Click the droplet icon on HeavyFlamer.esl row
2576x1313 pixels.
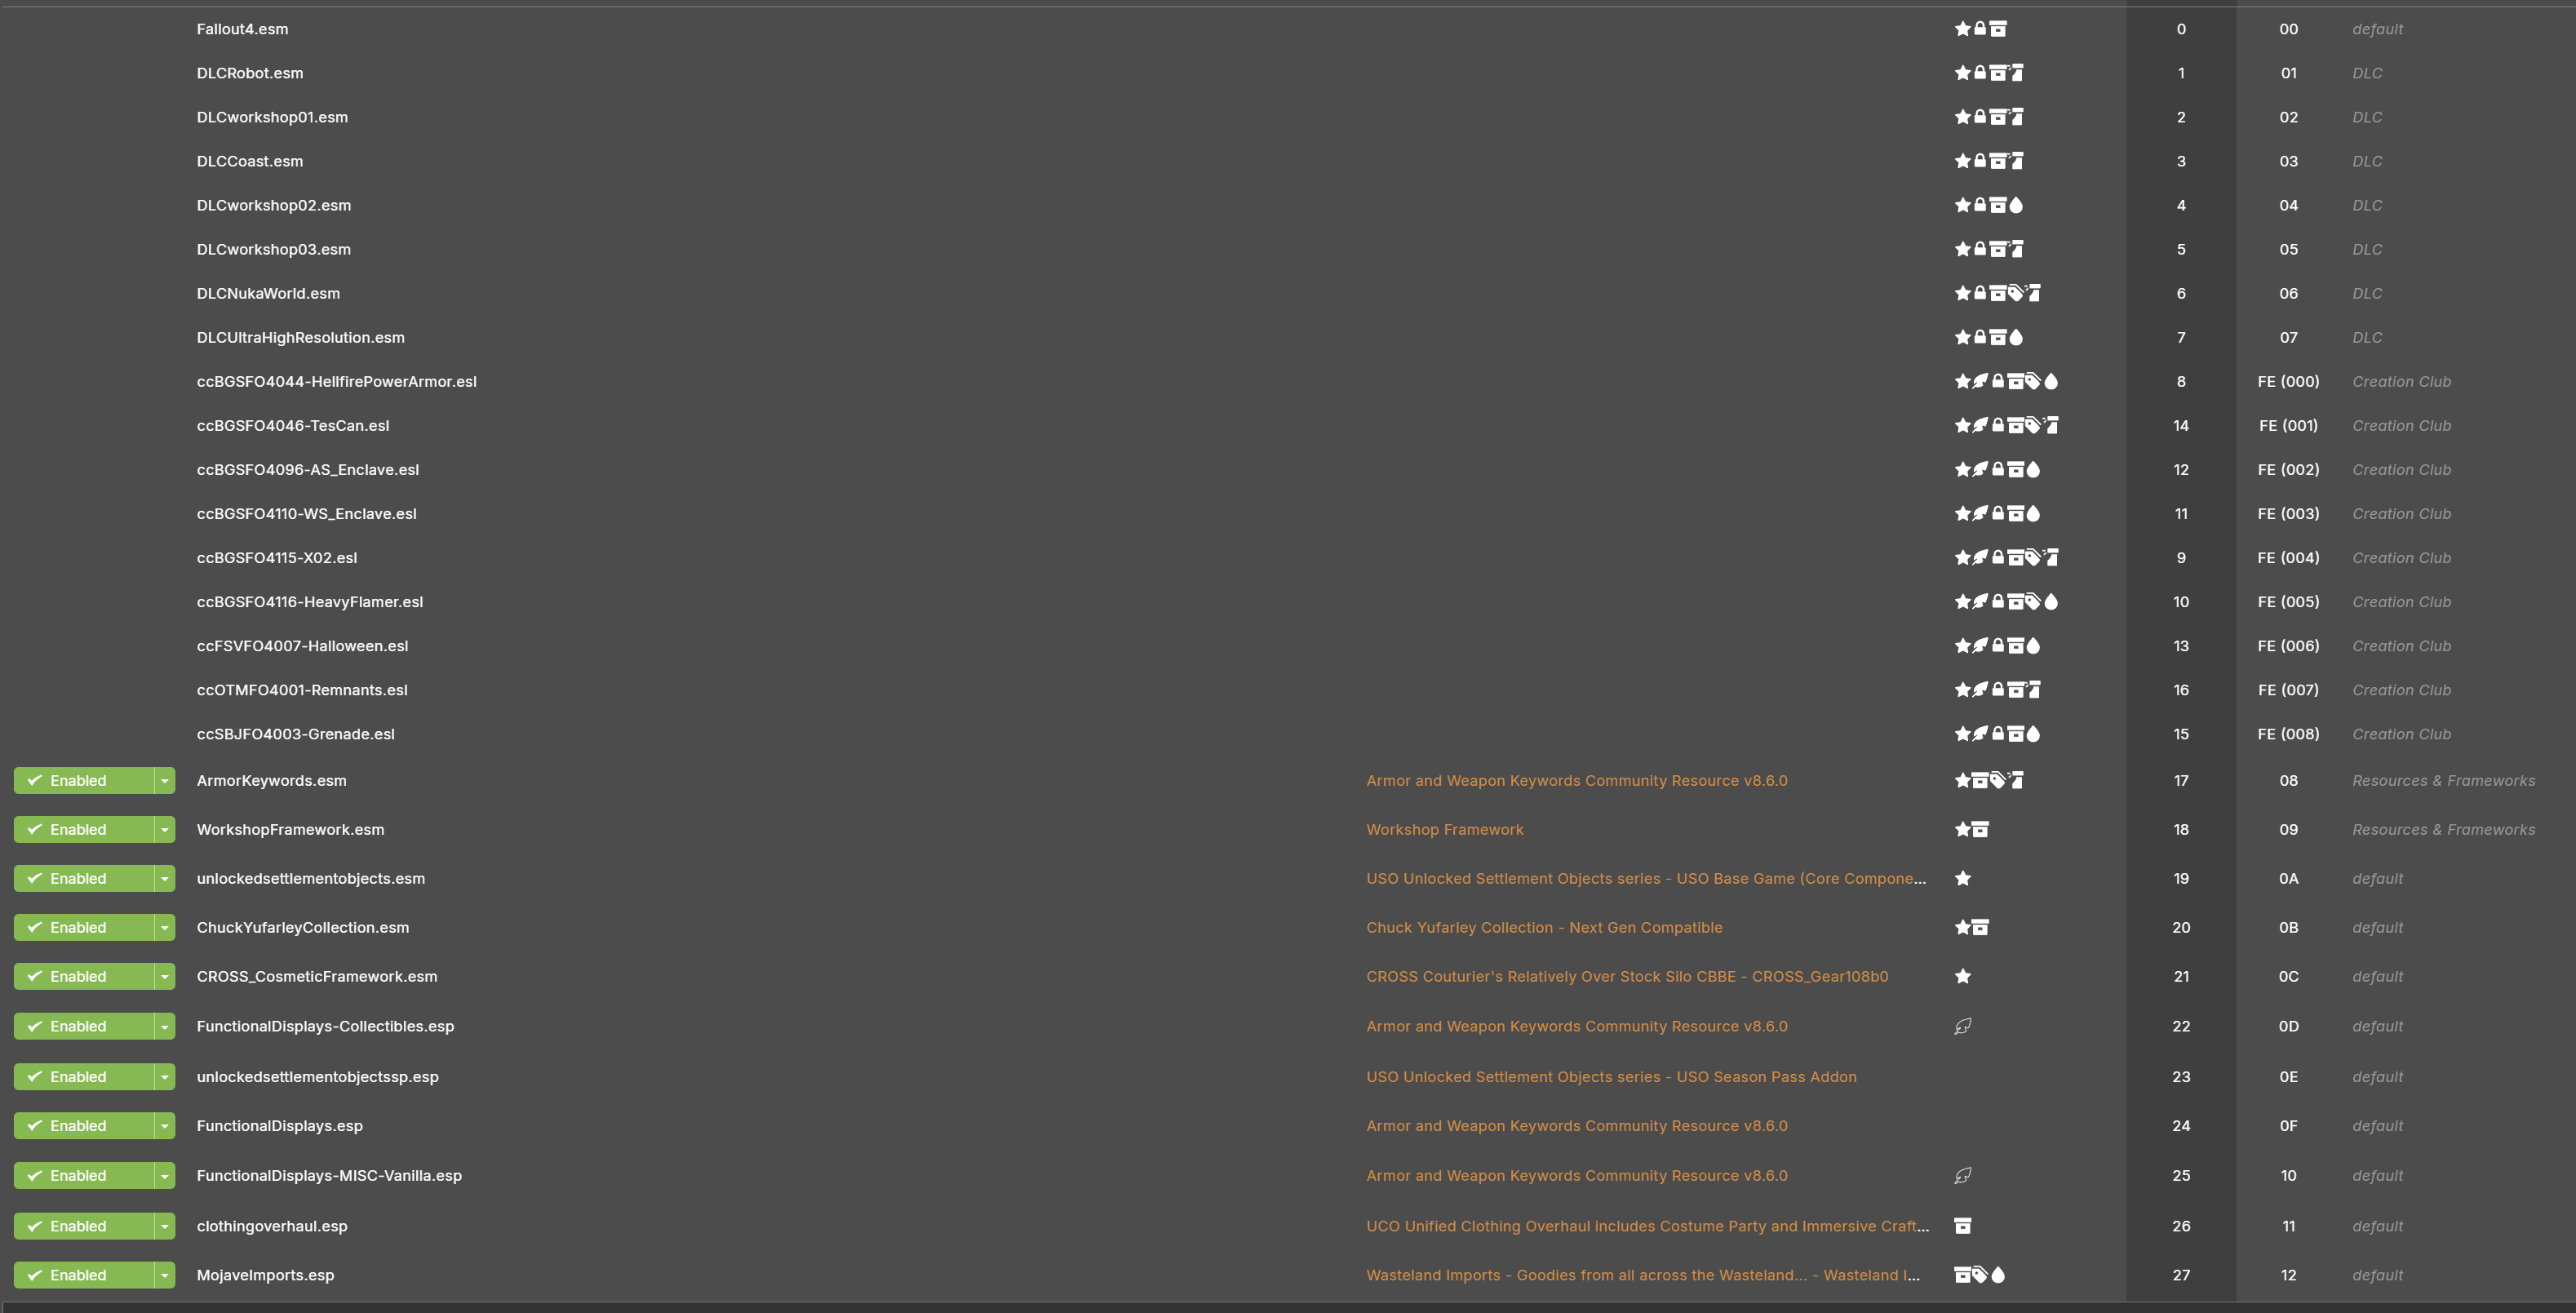[x=2051, y=601]
